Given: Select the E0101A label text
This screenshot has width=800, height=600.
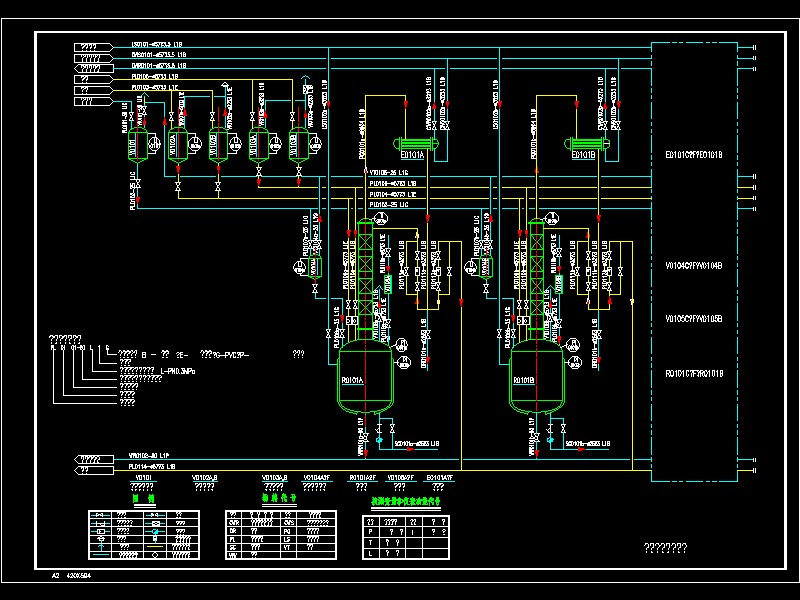Looking at the screenshot, I should tap(412, 155).
